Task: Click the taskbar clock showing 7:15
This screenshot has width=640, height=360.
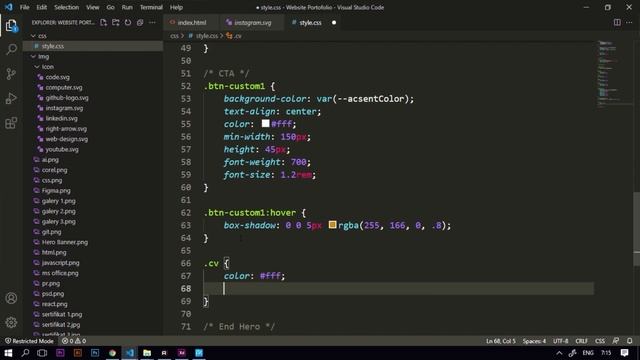Action: click(606, 353)
